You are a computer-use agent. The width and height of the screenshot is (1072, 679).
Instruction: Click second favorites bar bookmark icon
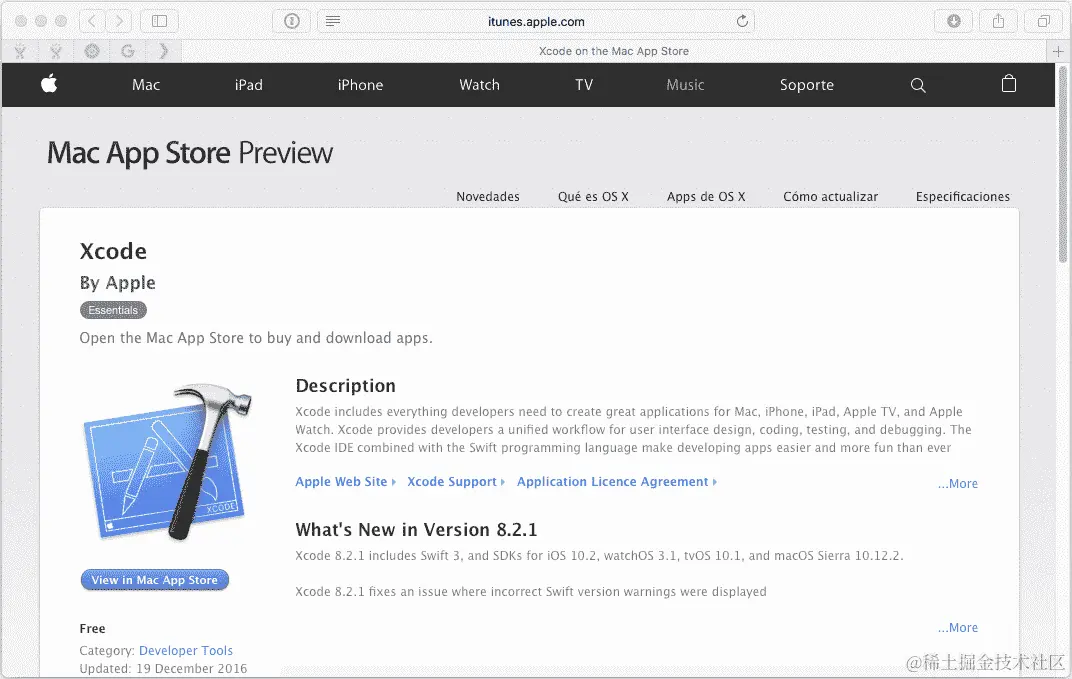[56, 51]
